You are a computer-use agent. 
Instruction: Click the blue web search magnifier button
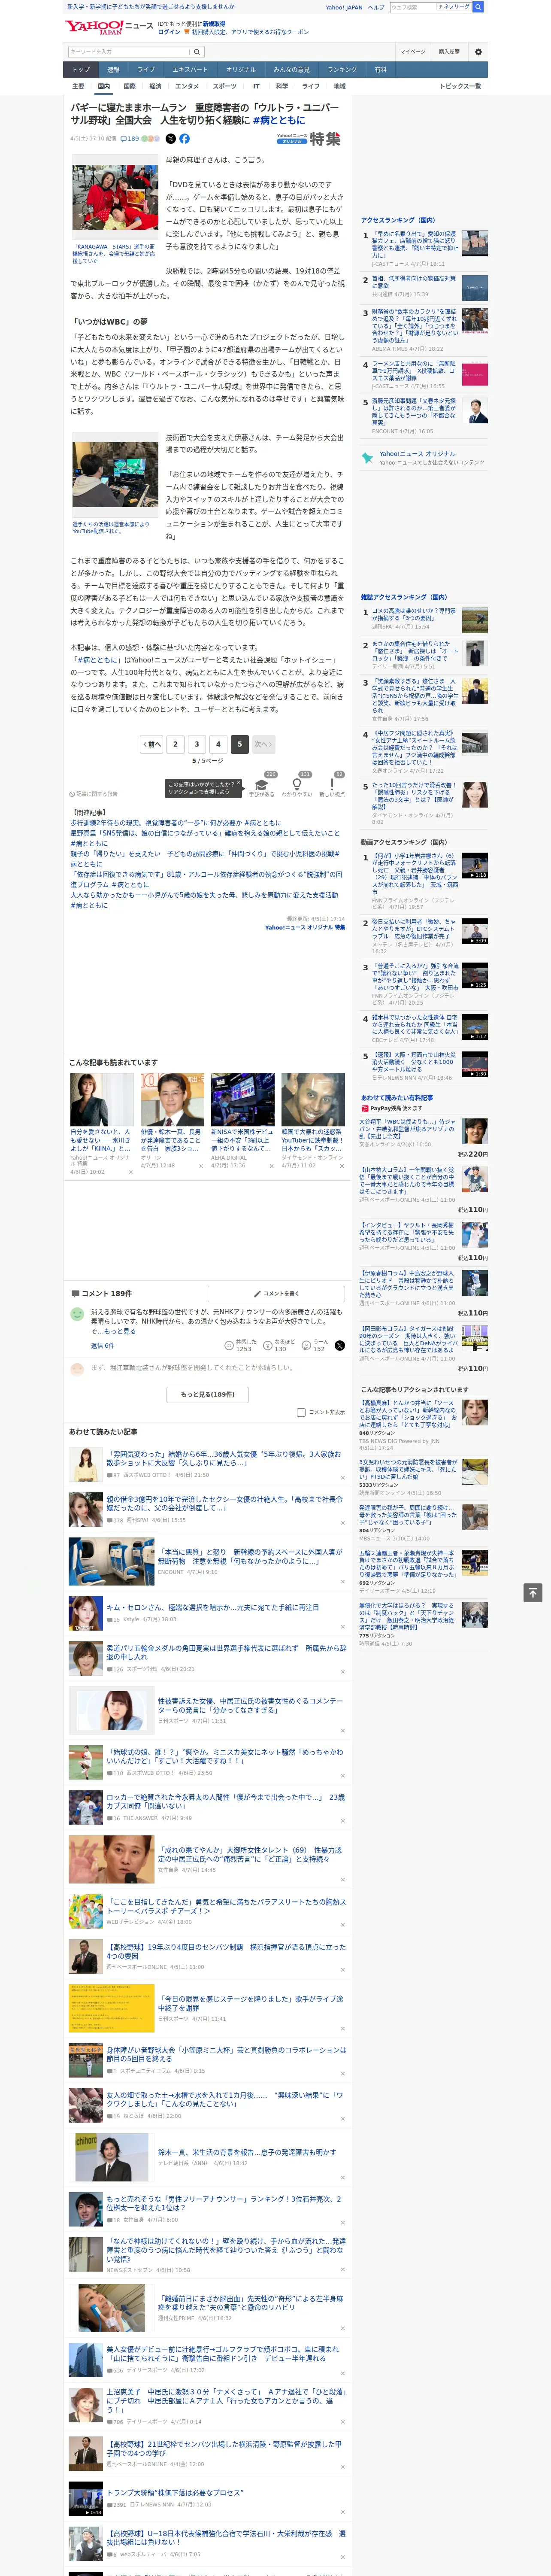pyautogui.click(x=478, y=7)
